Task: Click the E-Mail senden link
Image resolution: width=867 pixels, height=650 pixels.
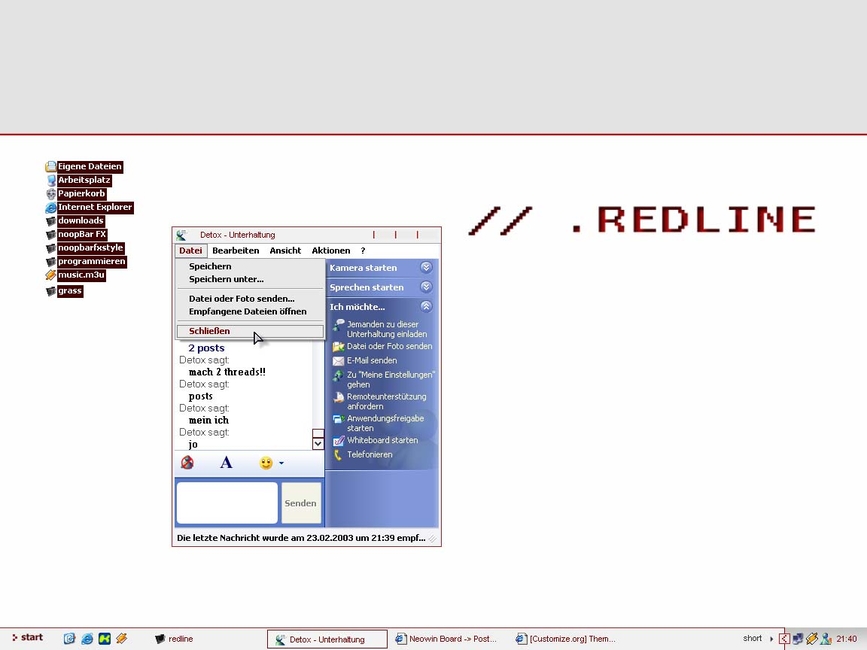Action: [372, 360]
